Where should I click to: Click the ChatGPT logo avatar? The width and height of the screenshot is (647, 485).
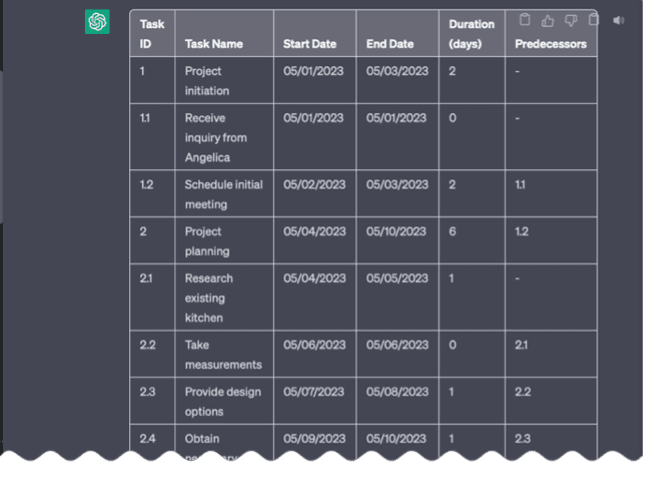[x=97, y=22]
